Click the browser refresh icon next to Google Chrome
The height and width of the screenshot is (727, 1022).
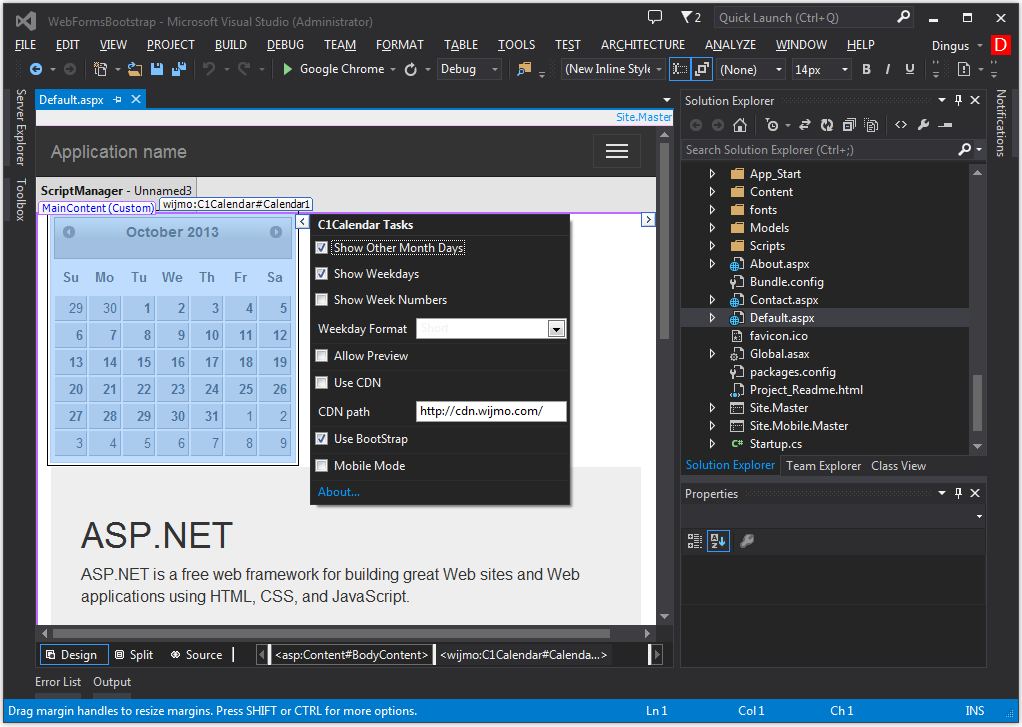[411, 69]
